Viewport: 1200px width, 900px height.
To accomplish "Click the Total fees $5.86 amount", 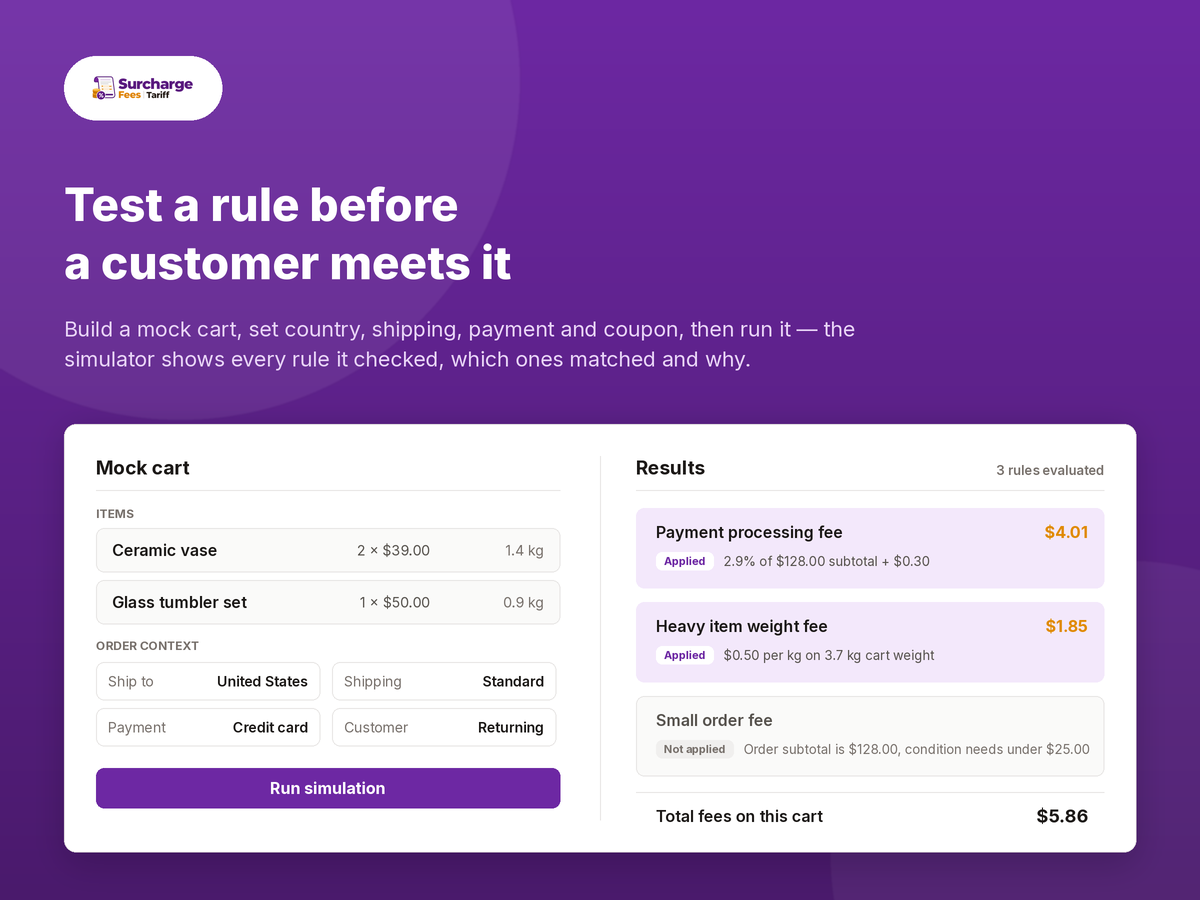I will [x=1062, y=816].
